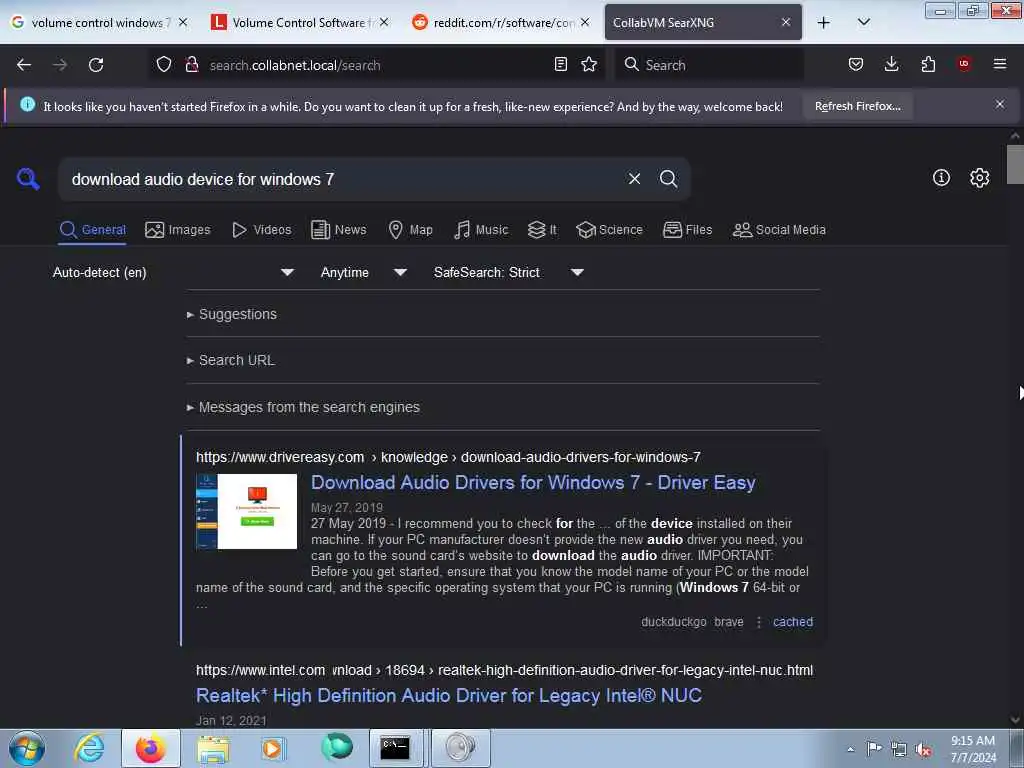Select the Files search category
This screenshot has height=768, width=1024.
(x=687, y=230)
